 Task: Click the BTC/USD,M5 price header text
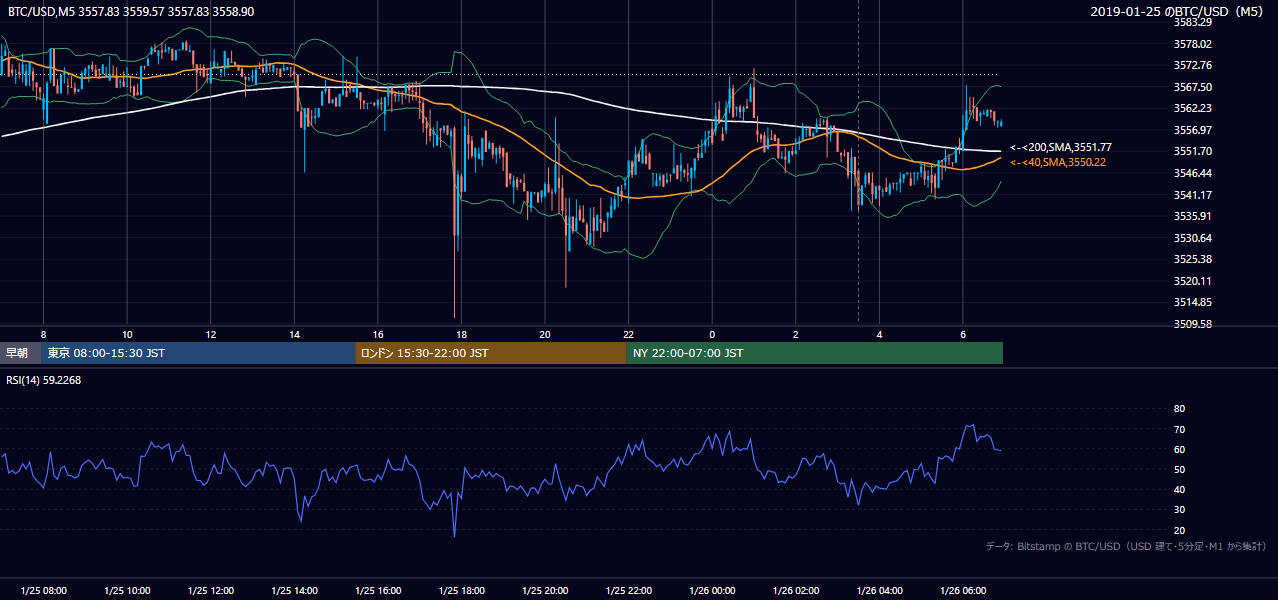(131, 11)
